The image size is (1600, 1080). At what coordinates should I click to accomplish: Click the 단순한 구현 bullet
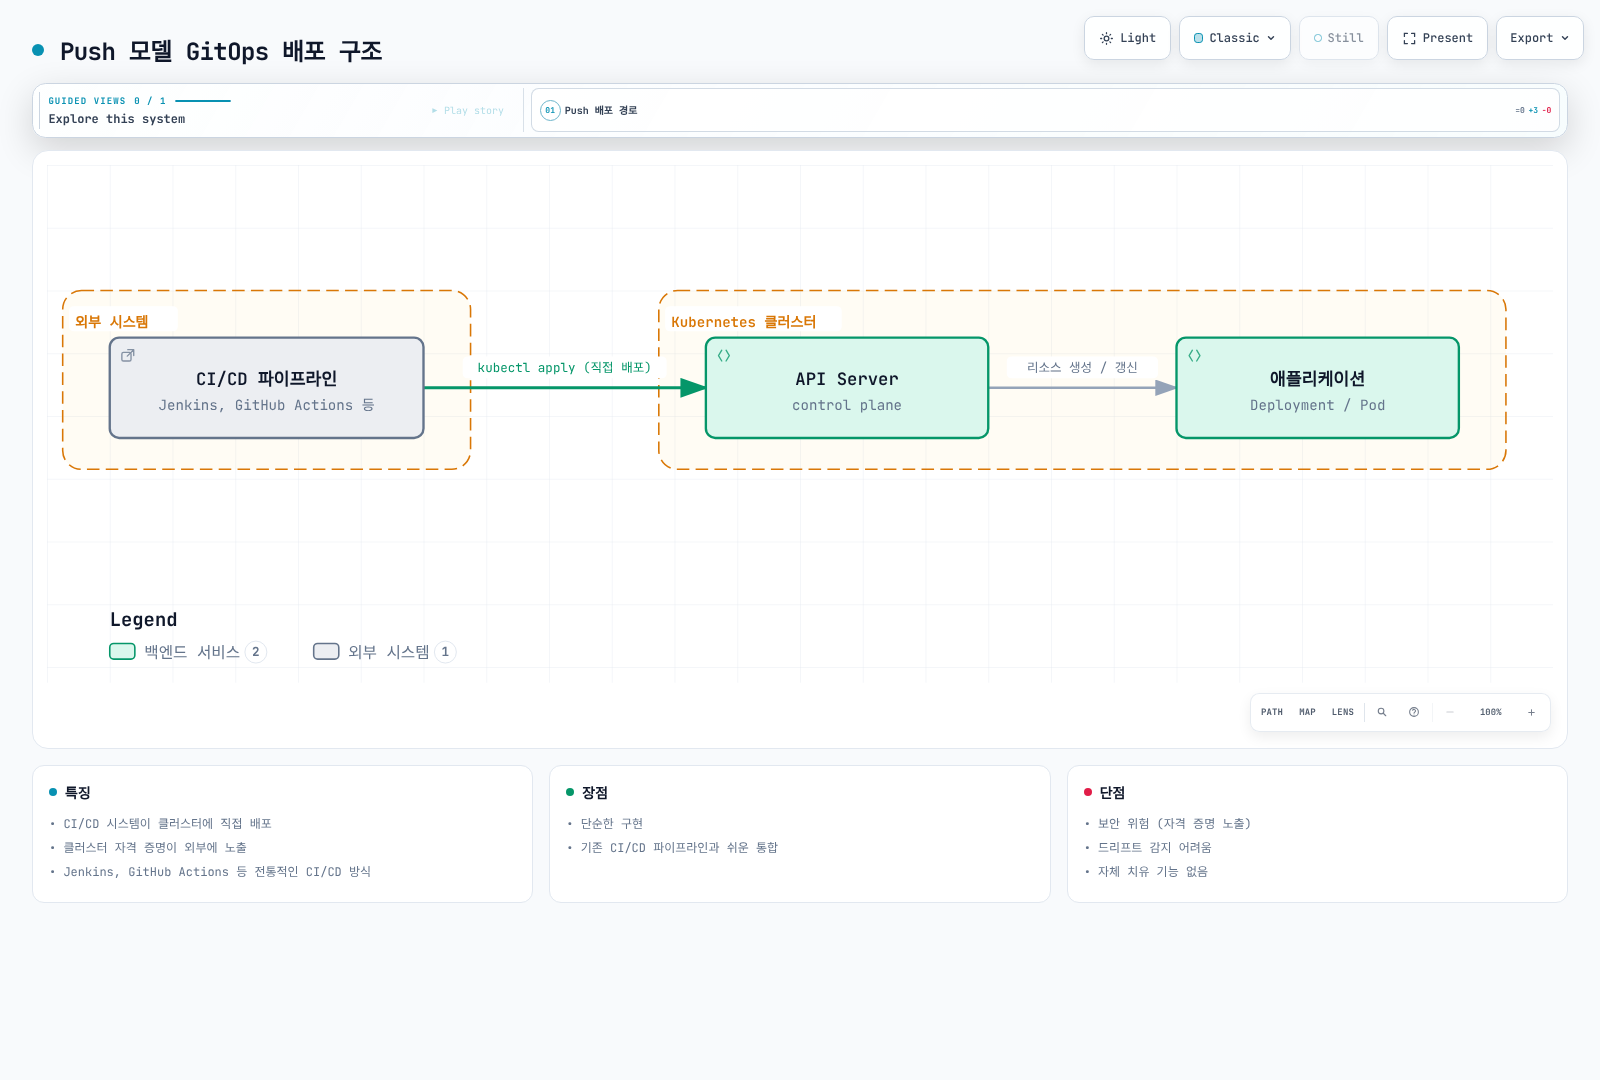[612, 824]
